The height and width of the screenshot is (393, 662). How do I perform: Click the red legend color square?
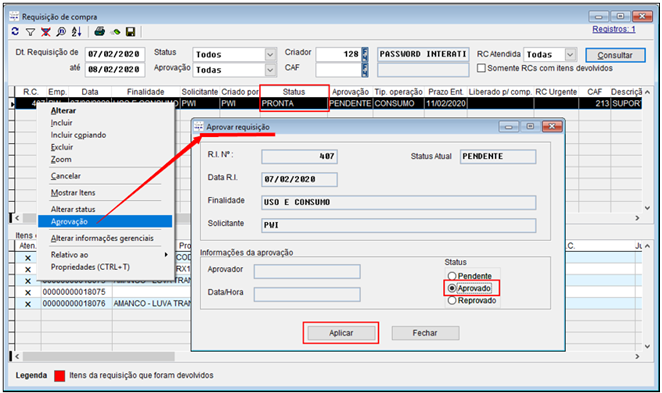(60, 376)
